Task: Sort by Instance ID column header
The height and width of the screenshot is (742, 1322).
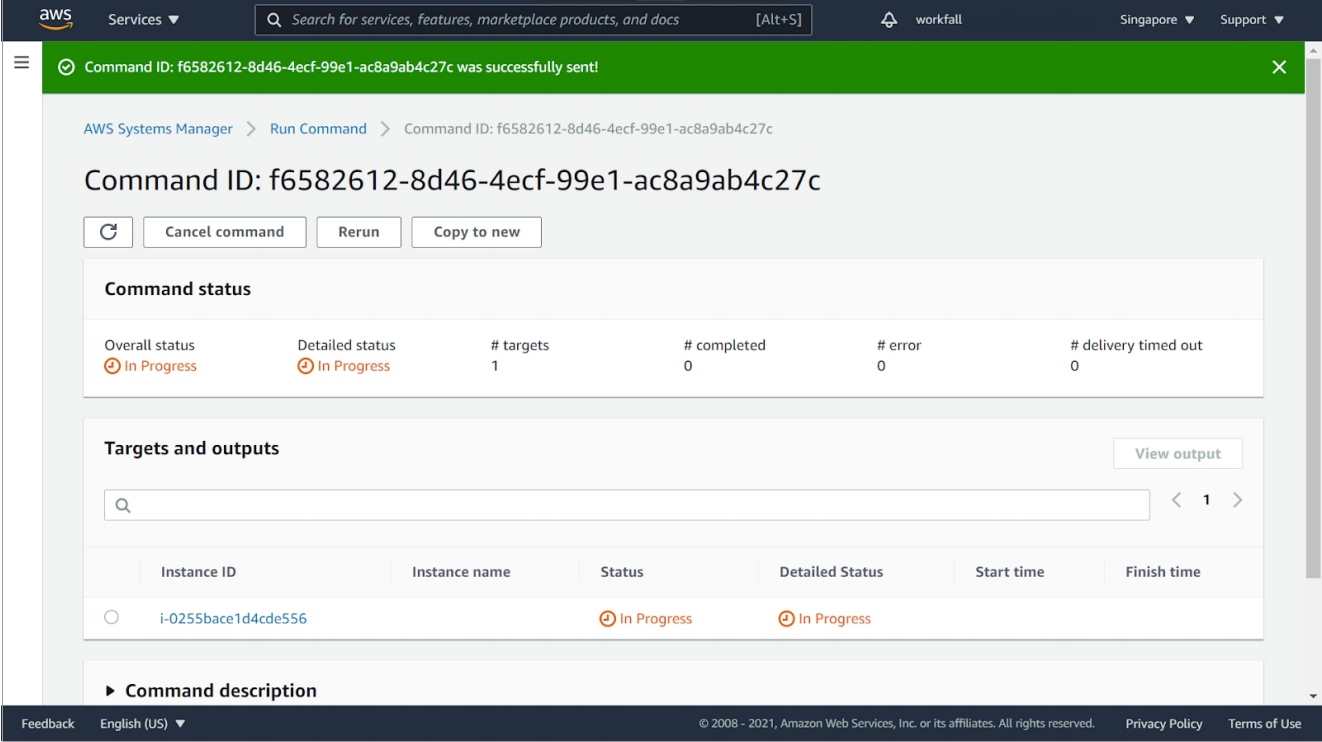Action: coord(198,572)
